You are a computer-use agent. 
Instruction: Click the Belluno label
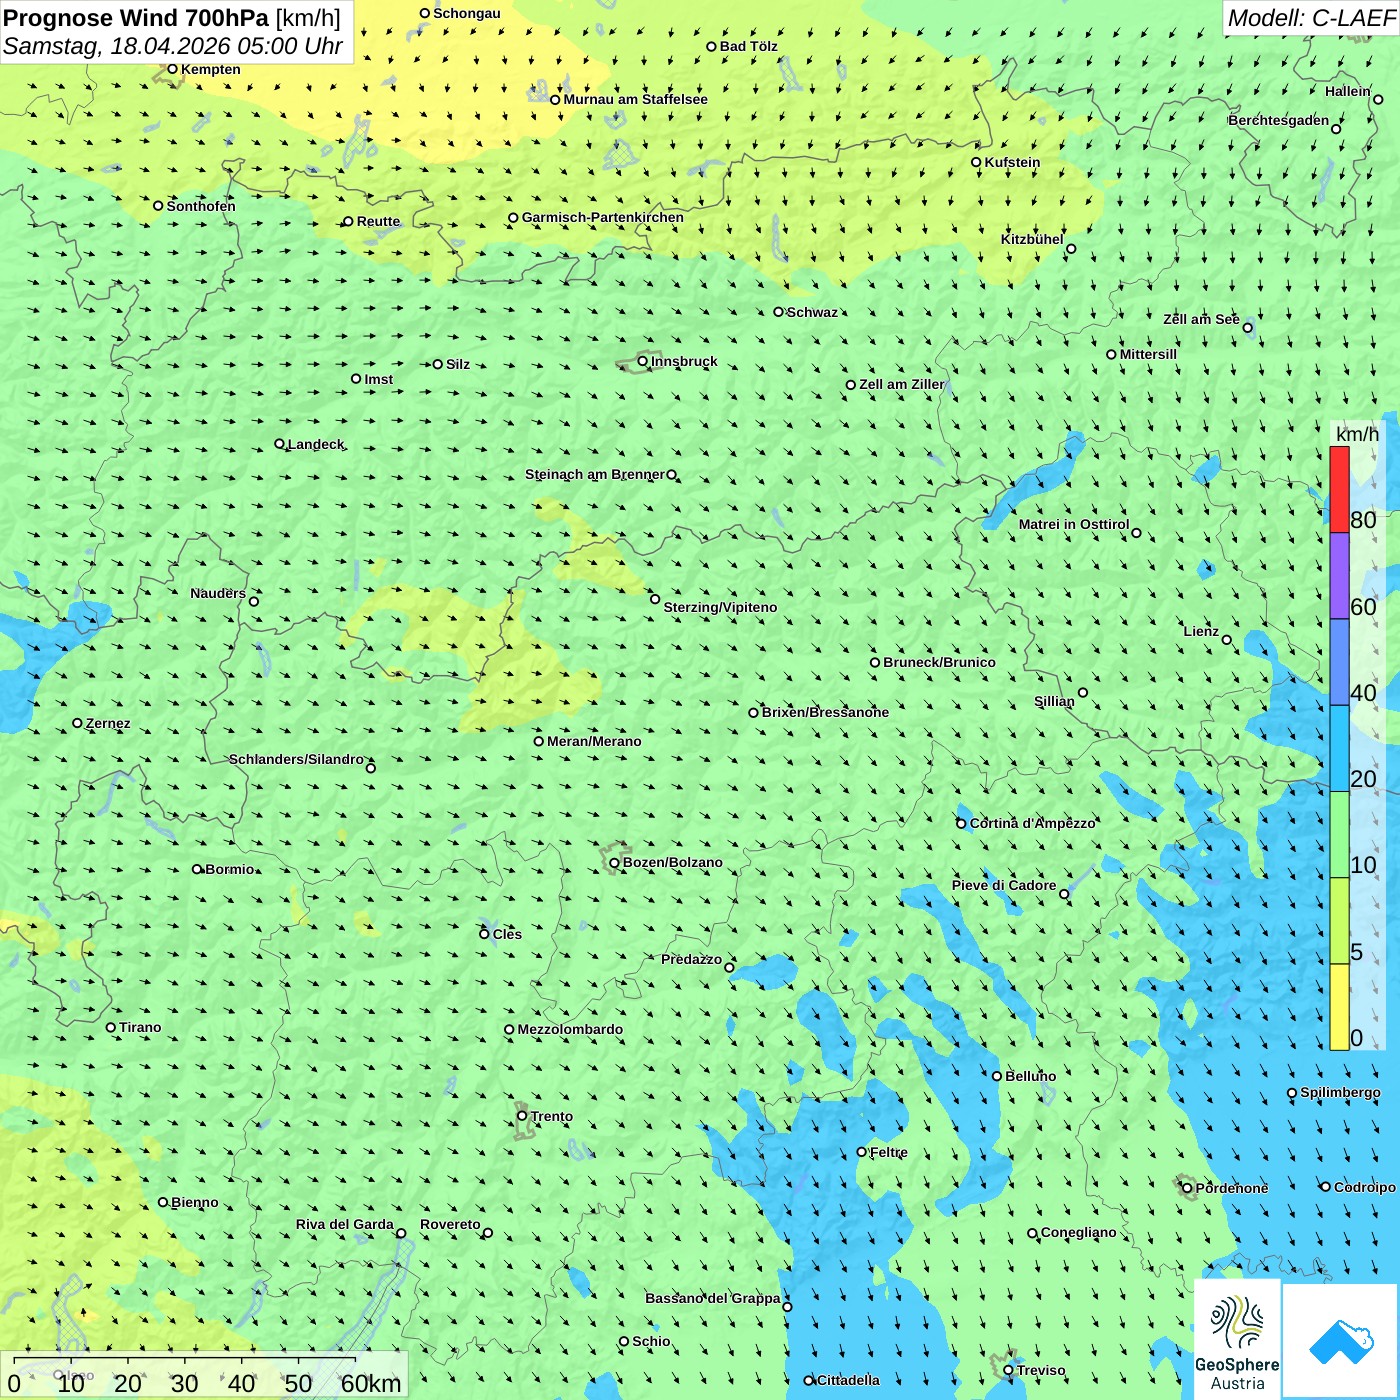pyautogui.click(x=1030, y=1076)
